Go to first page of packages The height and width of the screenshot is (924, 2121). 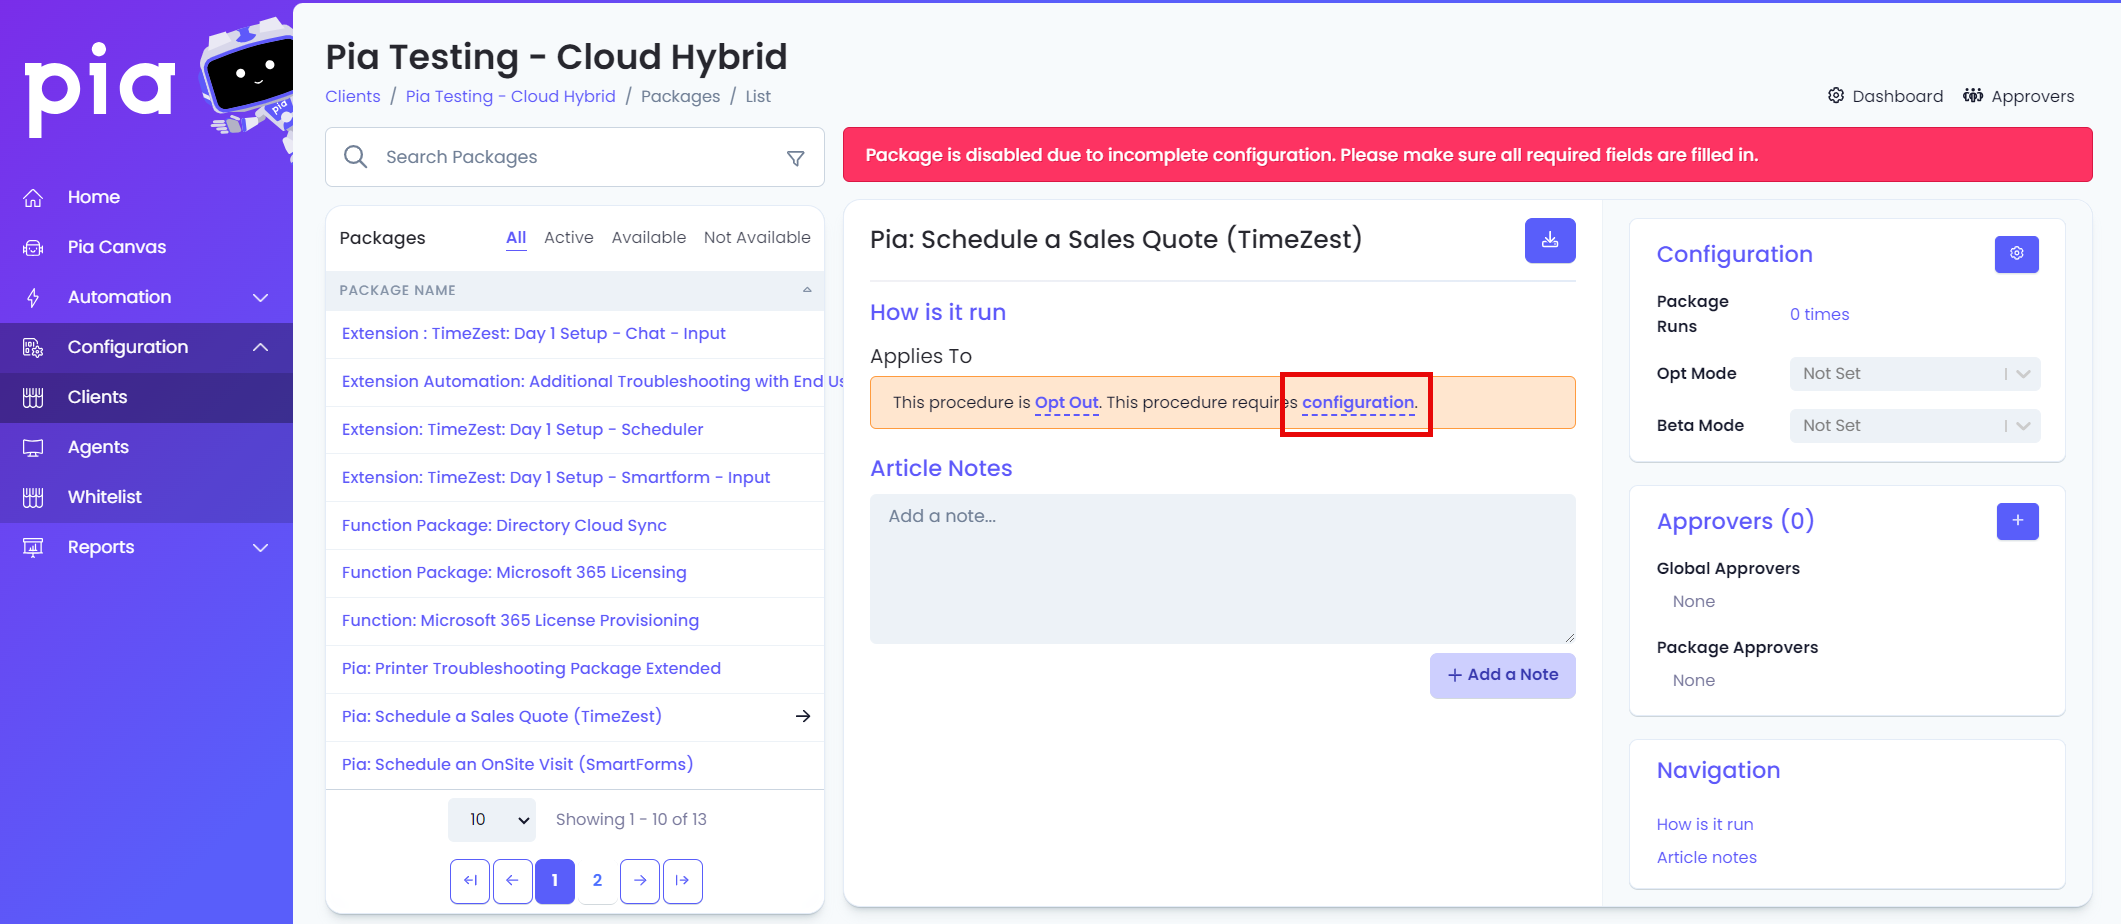pyautogui.click(x=470, y=881)
